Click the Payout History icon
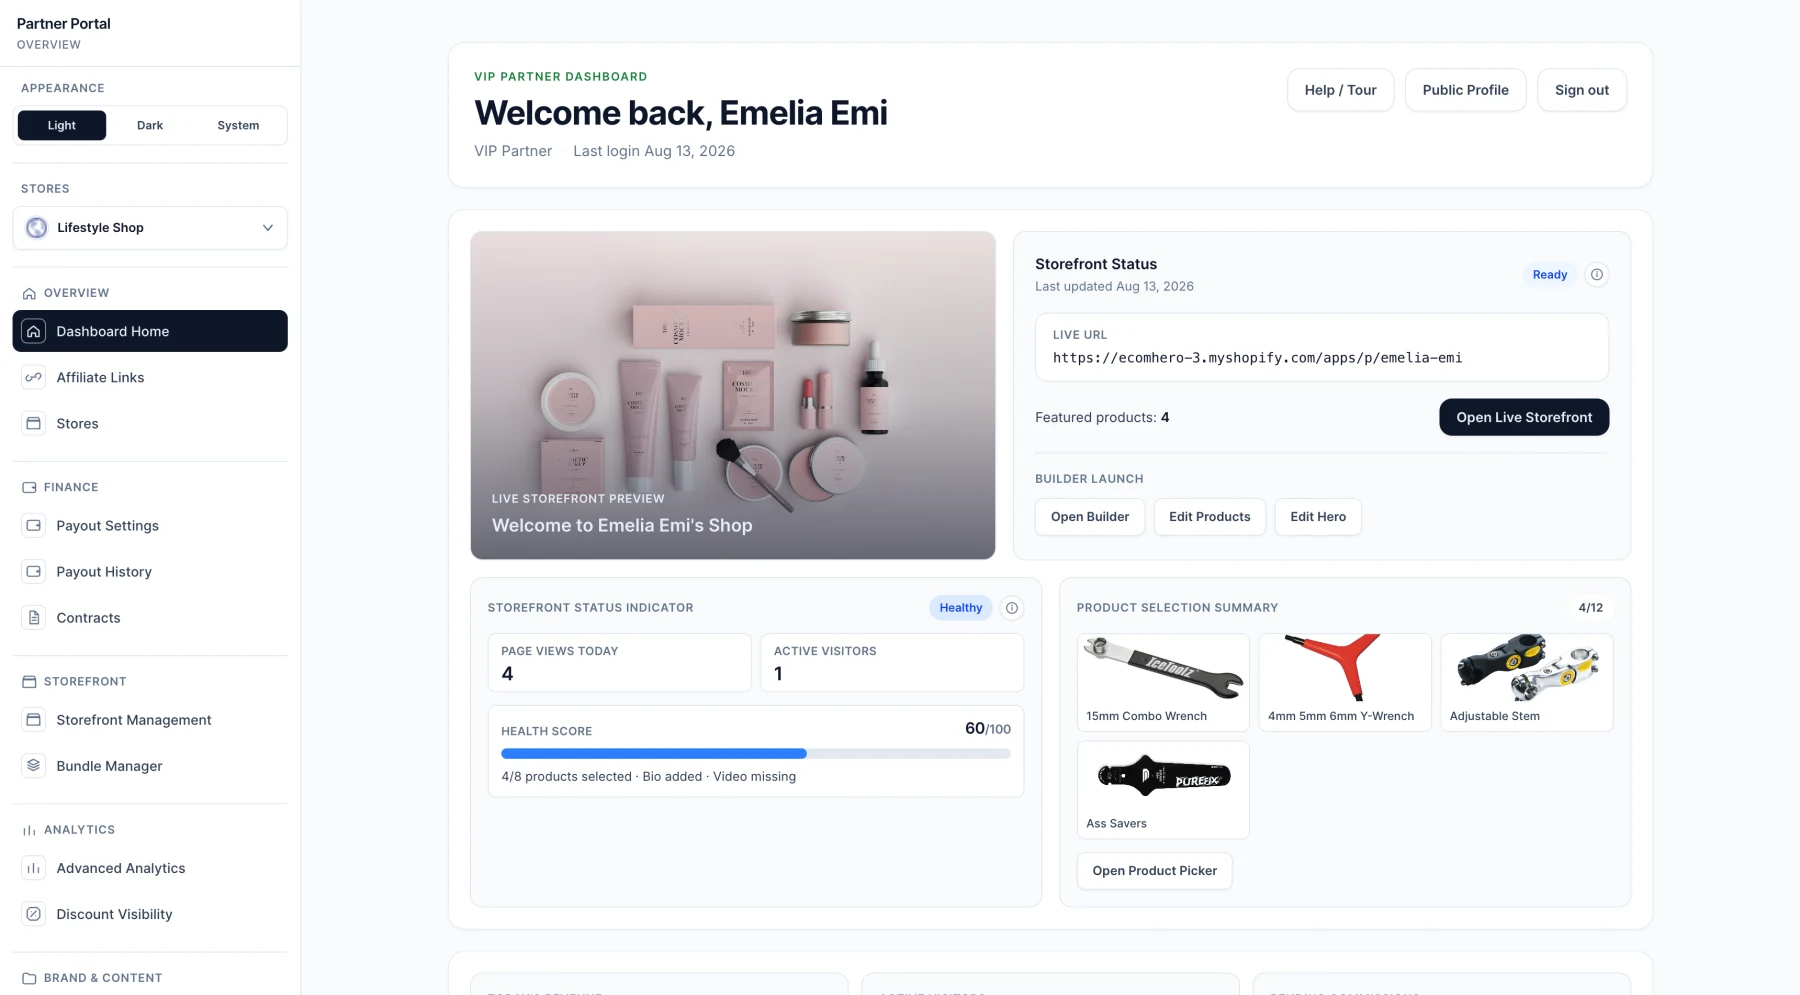Image resolution: width=1800 pixels, height=995 pixels. [x=34, y=571]
